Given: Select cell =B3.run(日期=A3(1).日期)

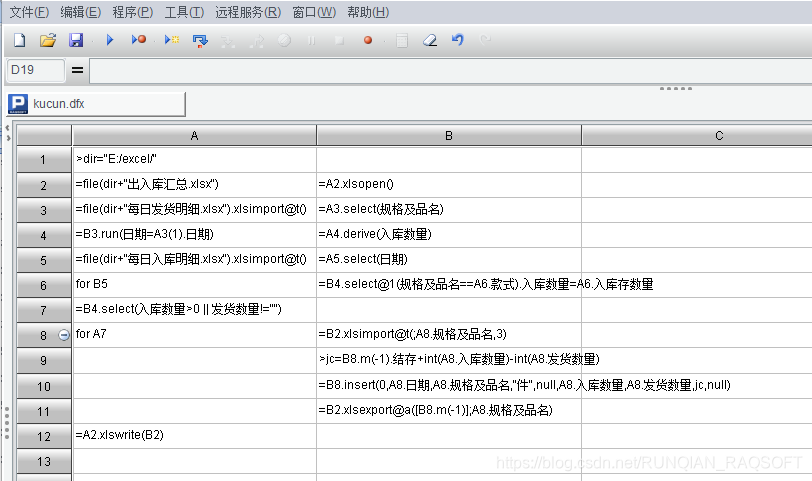Looking at the screenshot, I should (x=194, y=235).
